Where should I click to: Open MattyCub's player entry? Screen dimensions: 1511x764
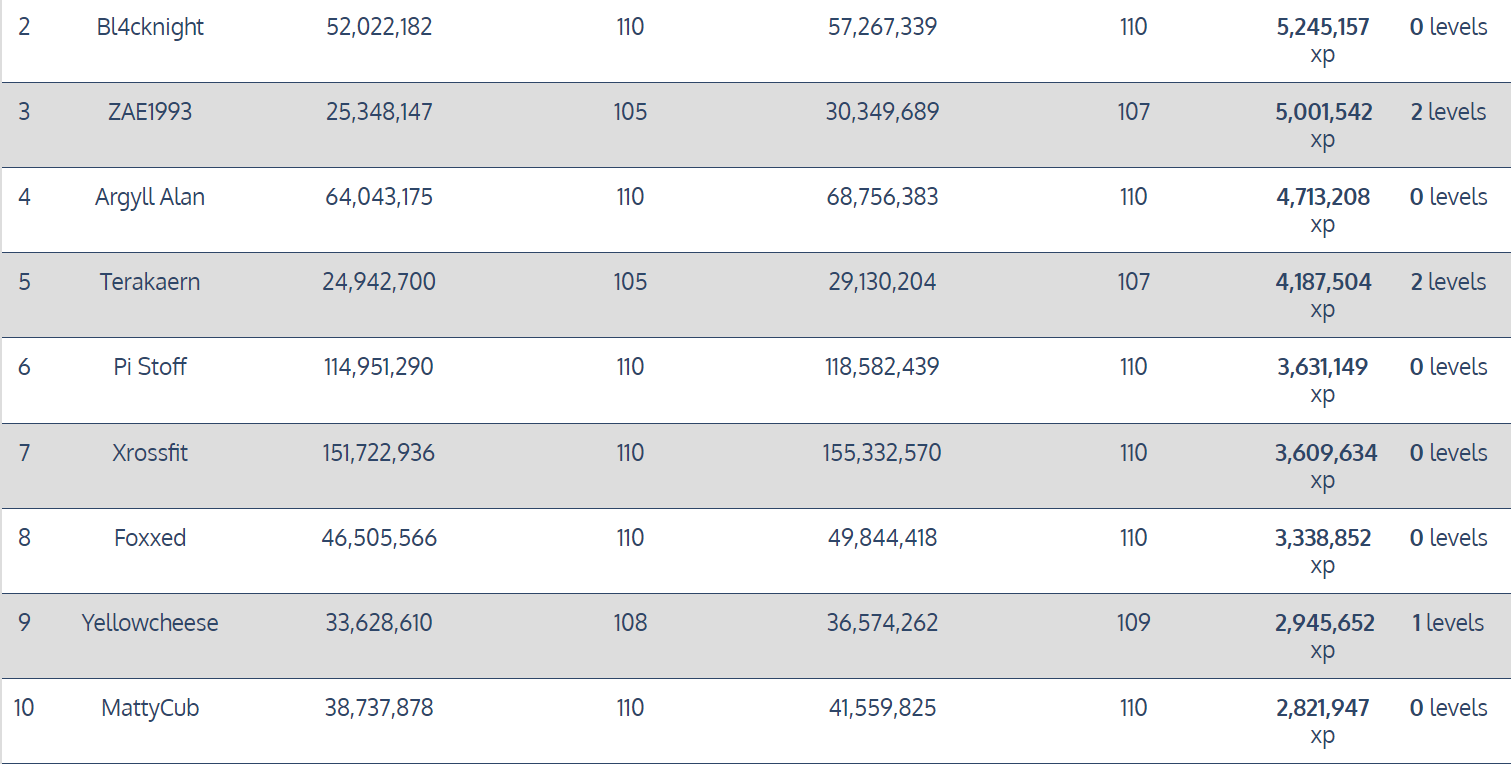point(150,708)
